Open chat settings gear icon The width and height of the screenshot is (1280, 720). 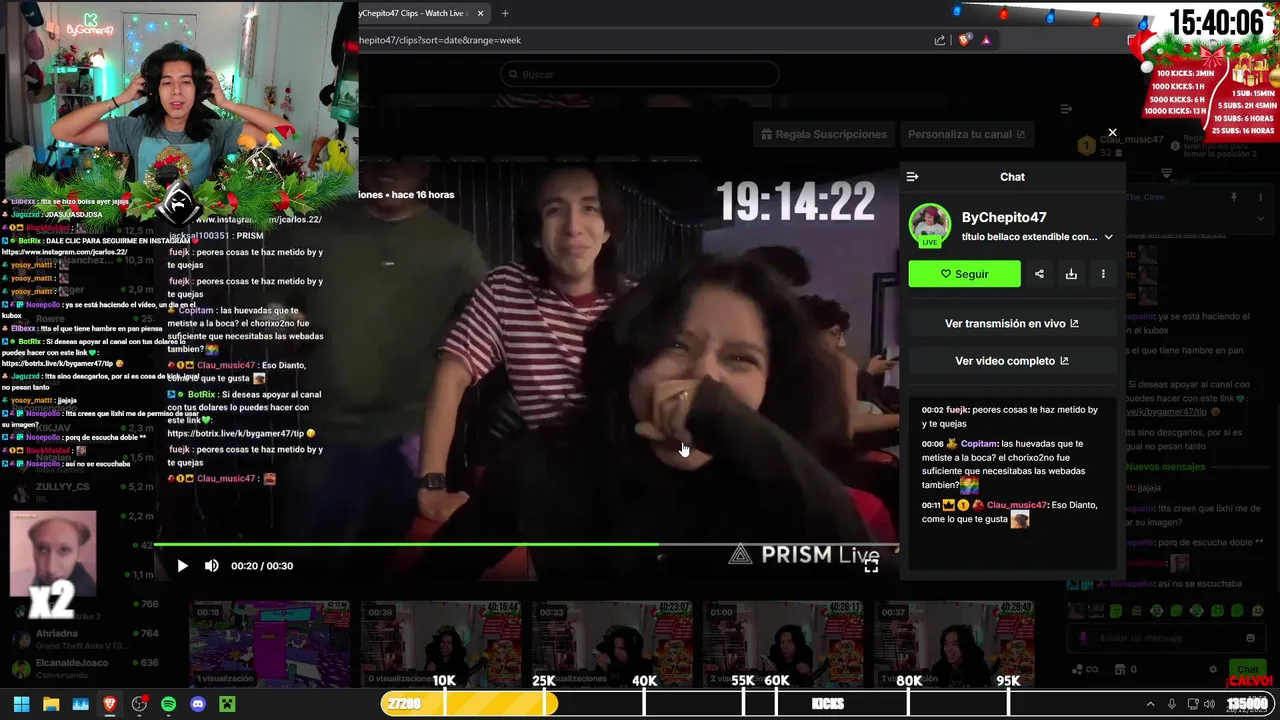(x=1213, y=669)
